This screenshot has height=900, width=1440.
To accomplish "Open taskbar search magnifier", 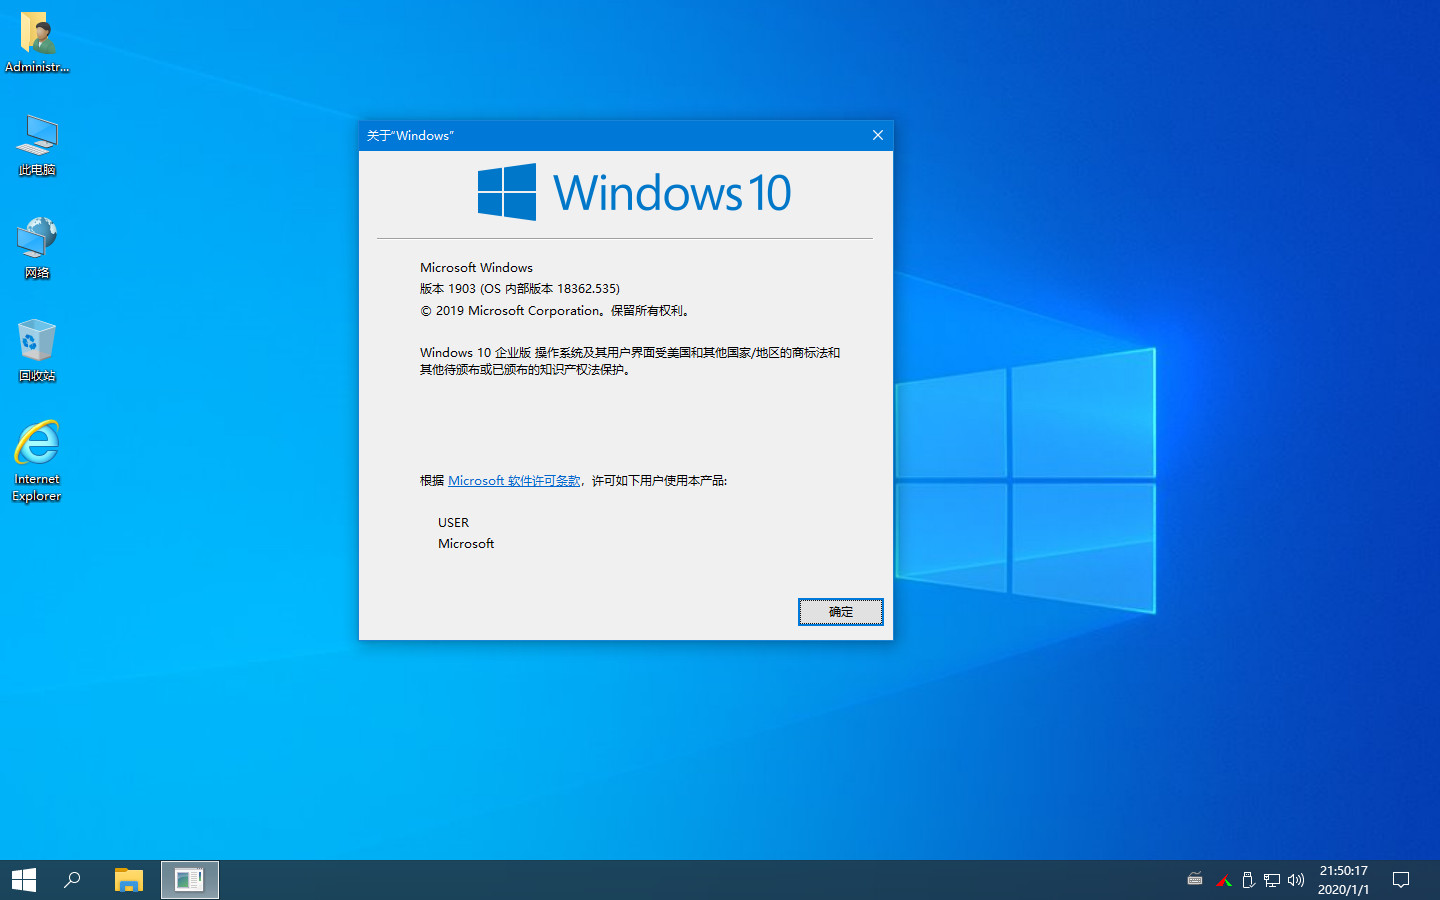I will (72, 880).
